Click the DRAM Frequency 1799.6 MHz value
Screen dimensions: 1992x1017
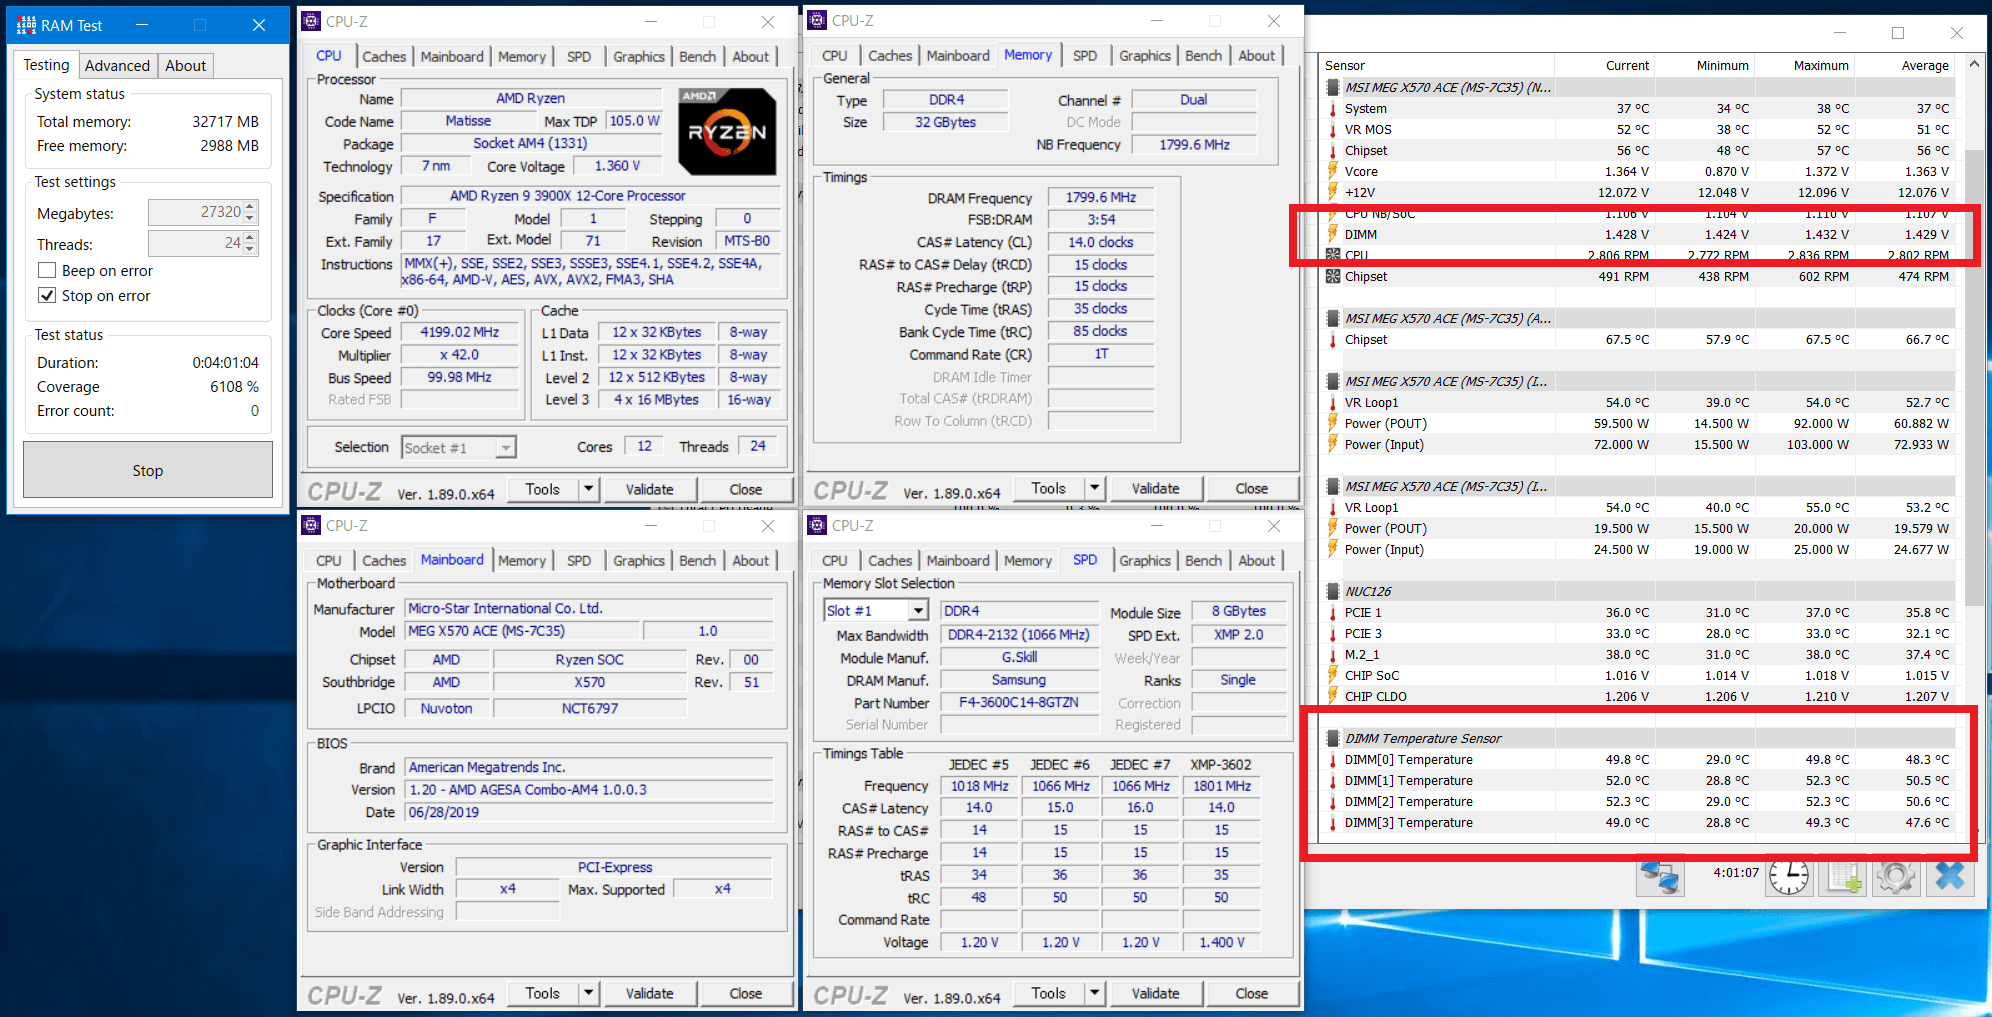tap(1100, 197)
